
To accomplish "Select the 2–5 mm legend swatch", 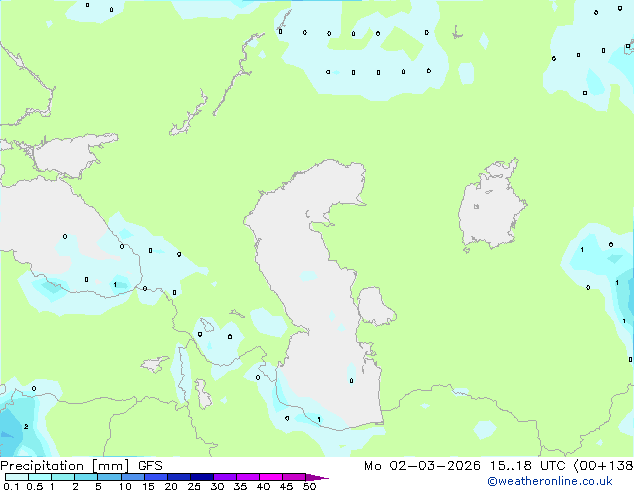I will pos(86,477).
